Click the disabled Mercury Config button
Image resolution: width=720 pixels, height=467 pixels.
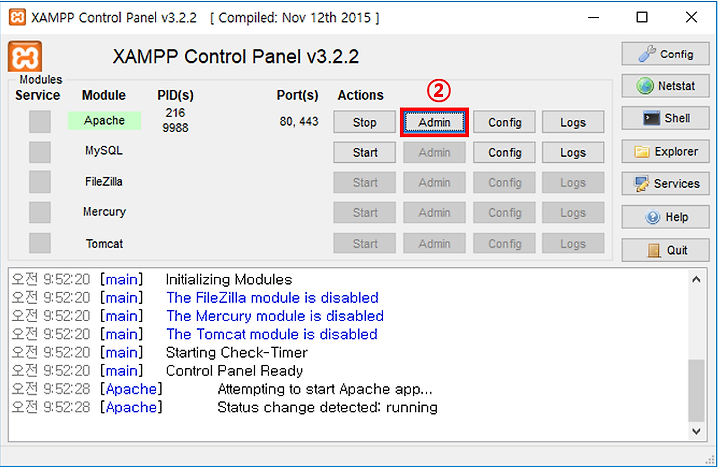[505, 213]
